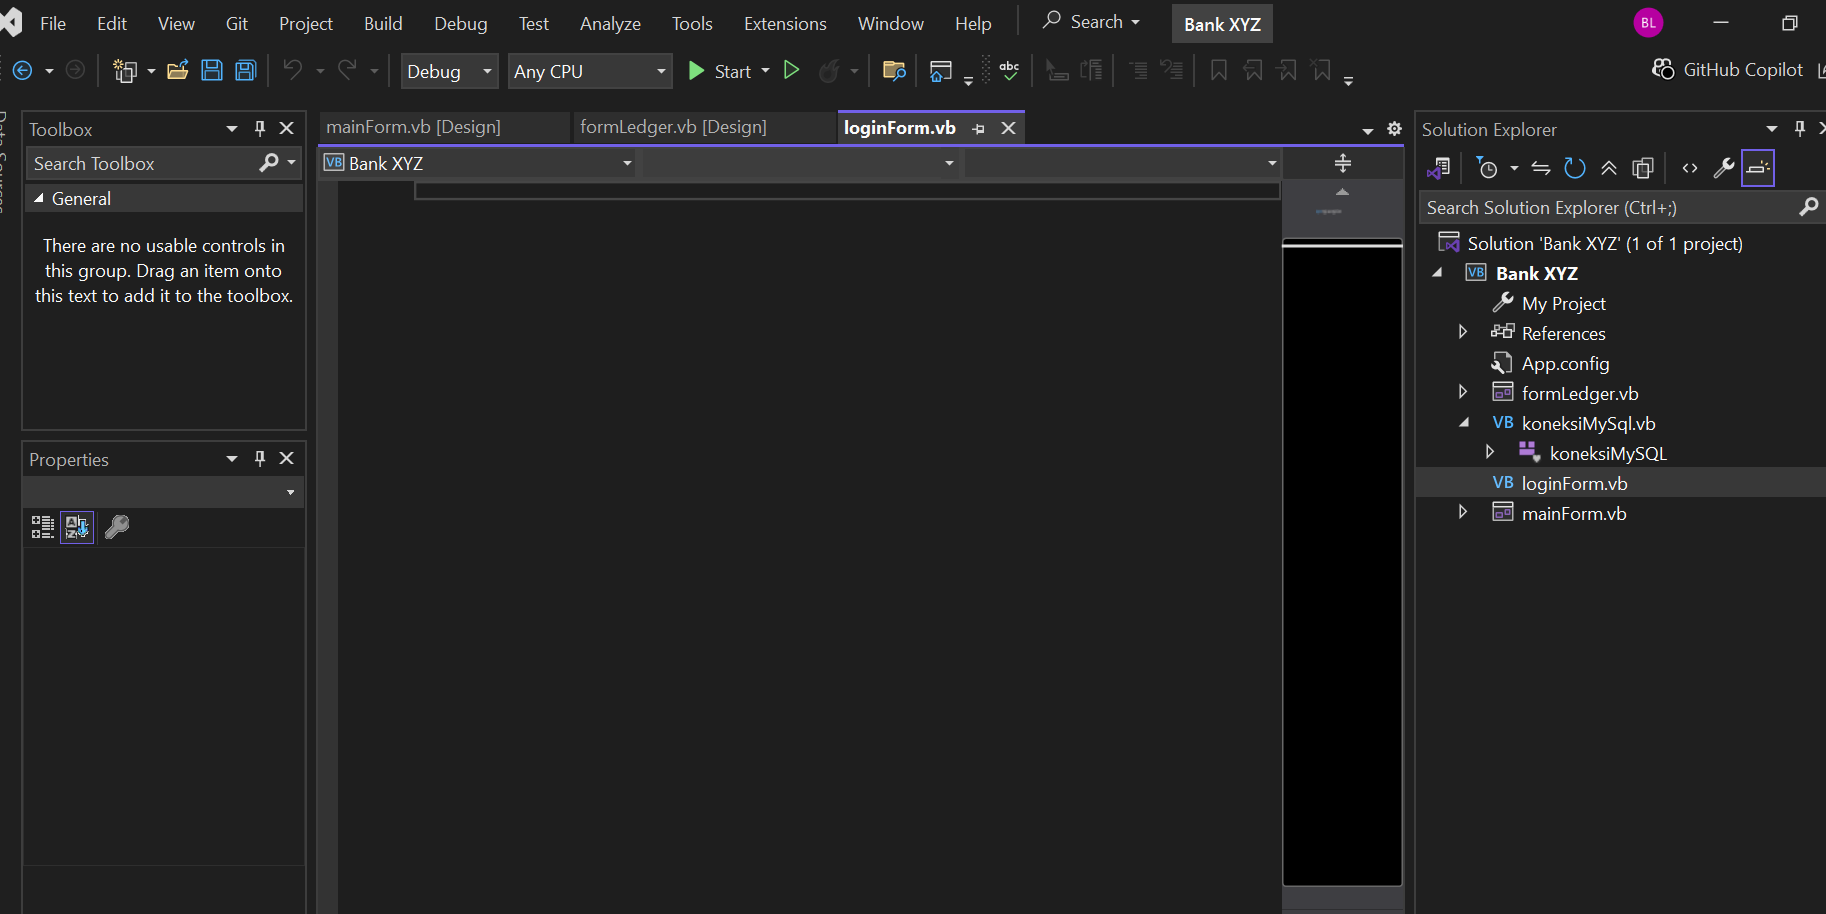Click the abc spell checker icon
Image resolution: width=1826 pixels, height=914 pixels.
tap(1009, 70)
